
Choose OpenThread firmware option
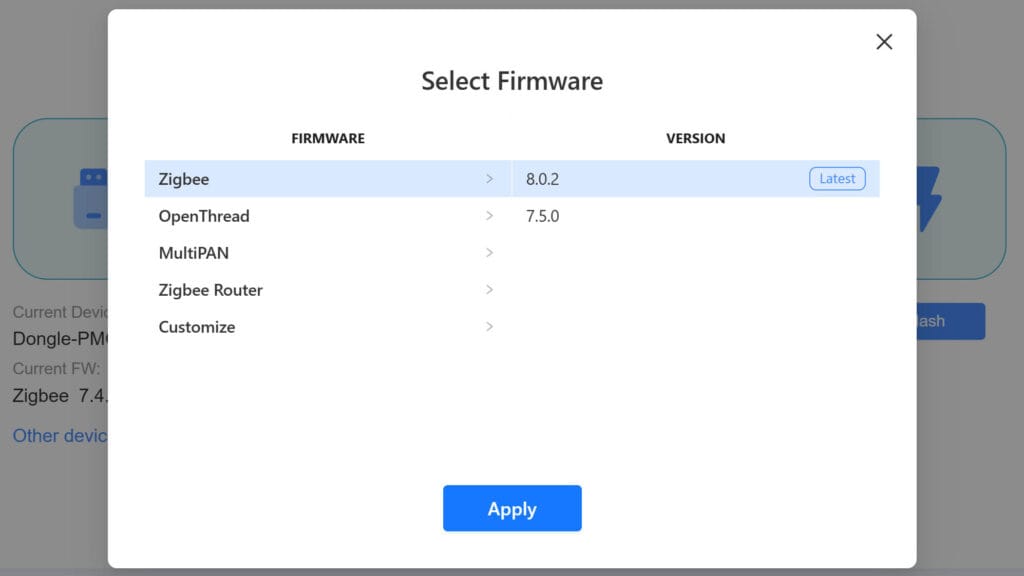(x=204, y=216)
